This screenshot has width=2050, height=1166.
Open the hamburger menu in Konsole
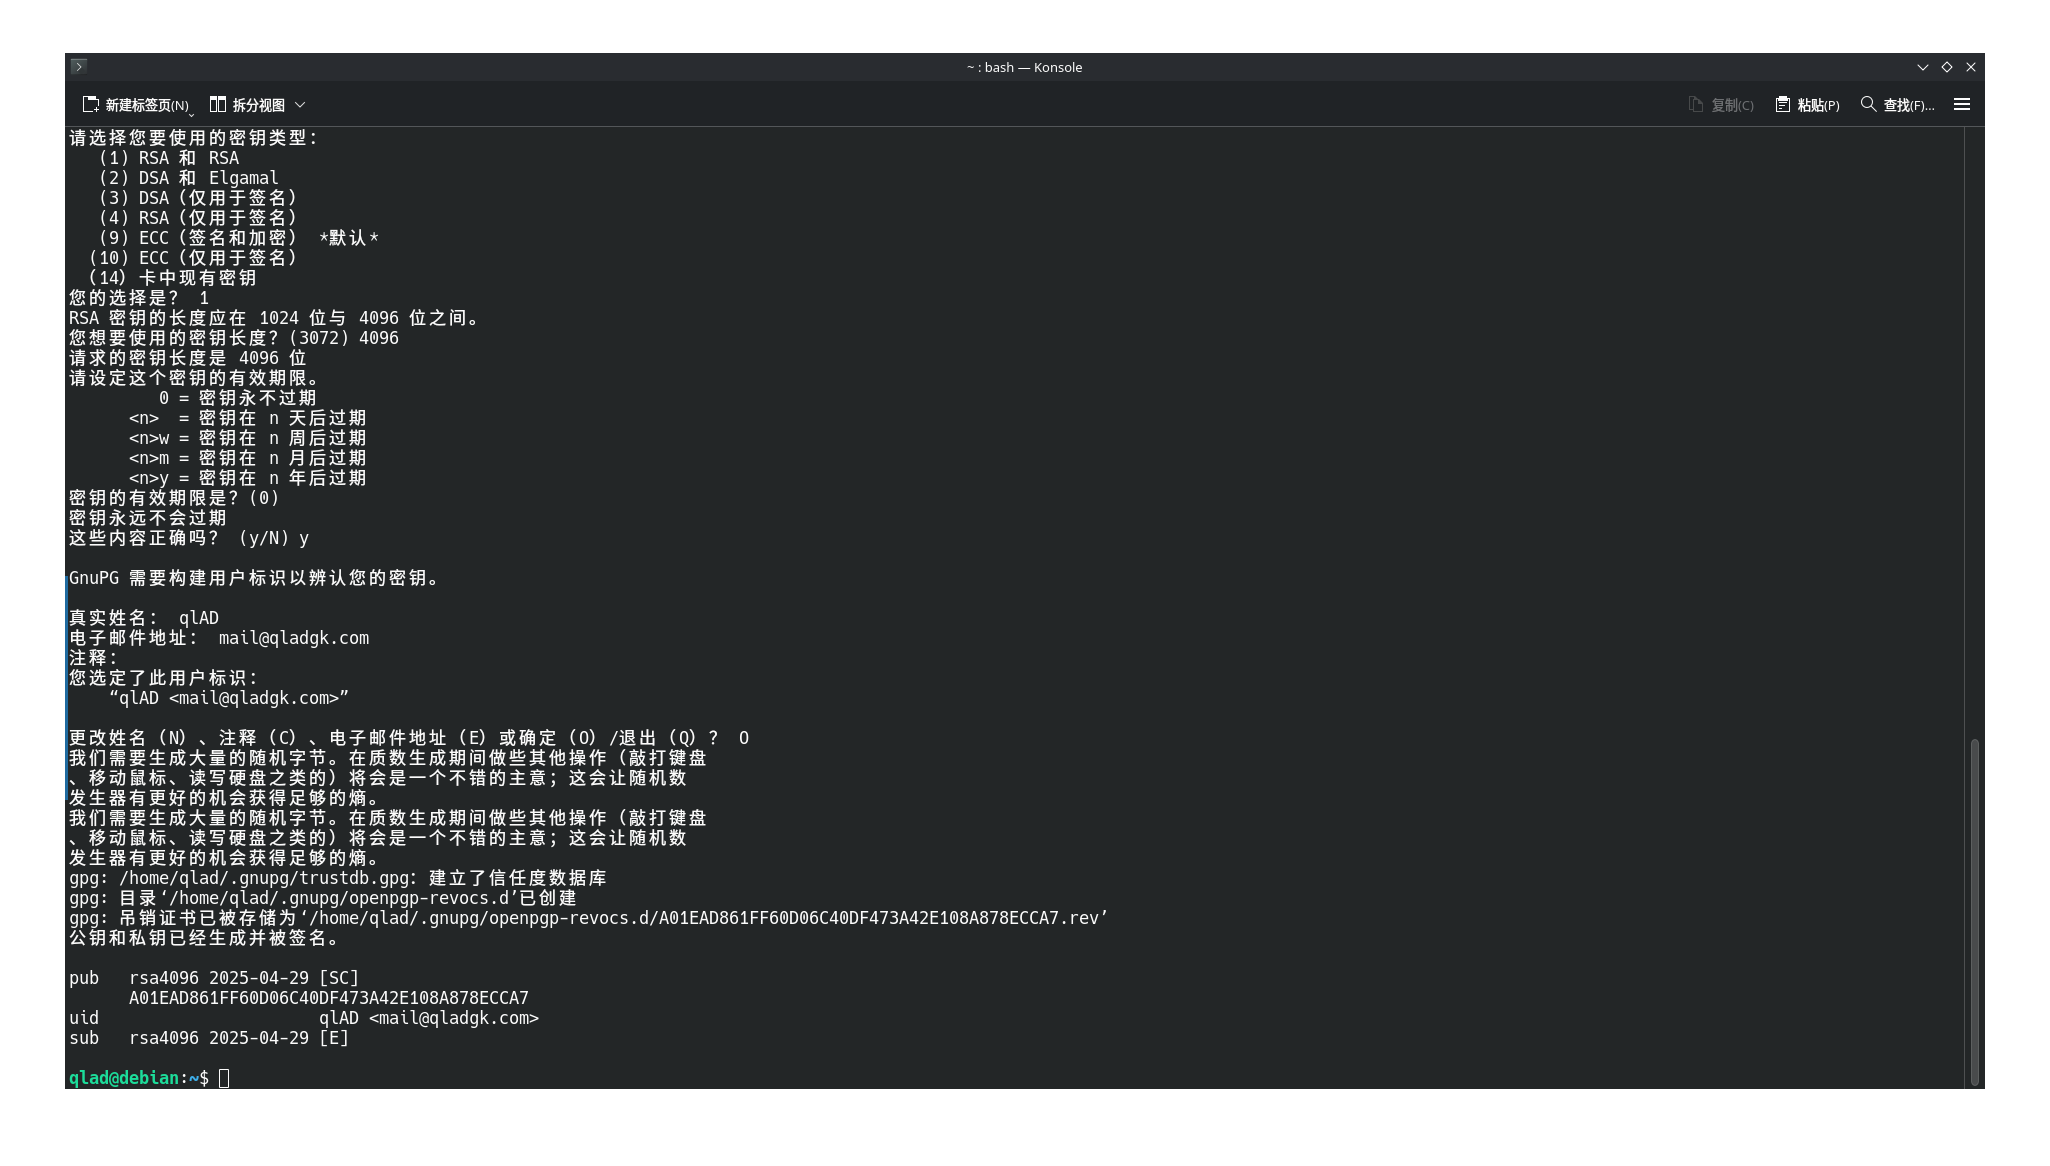pyautogui.click(x=1962, y=104)
